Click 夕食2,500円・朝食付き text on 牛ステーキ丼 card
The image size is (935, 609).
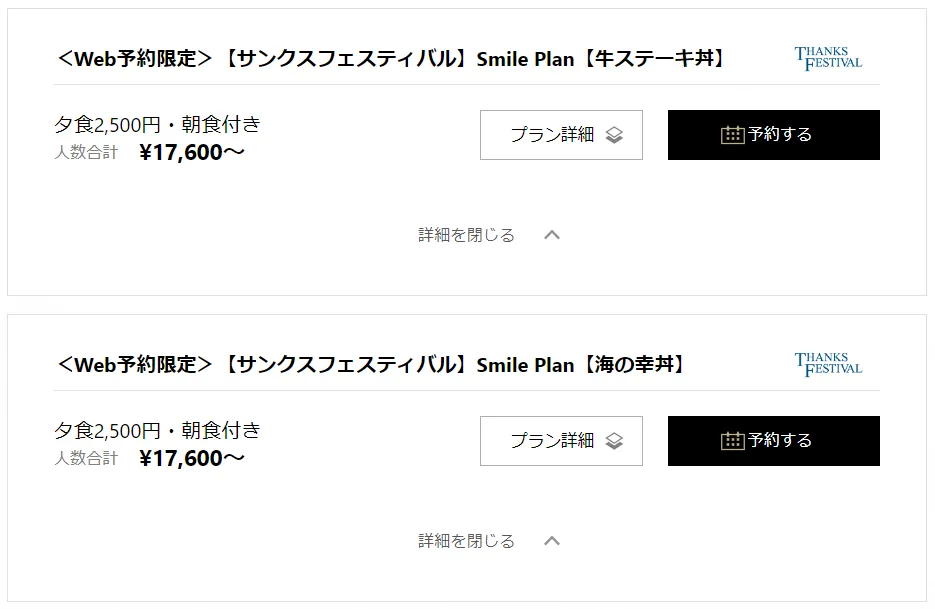click(x=157, y=125)
